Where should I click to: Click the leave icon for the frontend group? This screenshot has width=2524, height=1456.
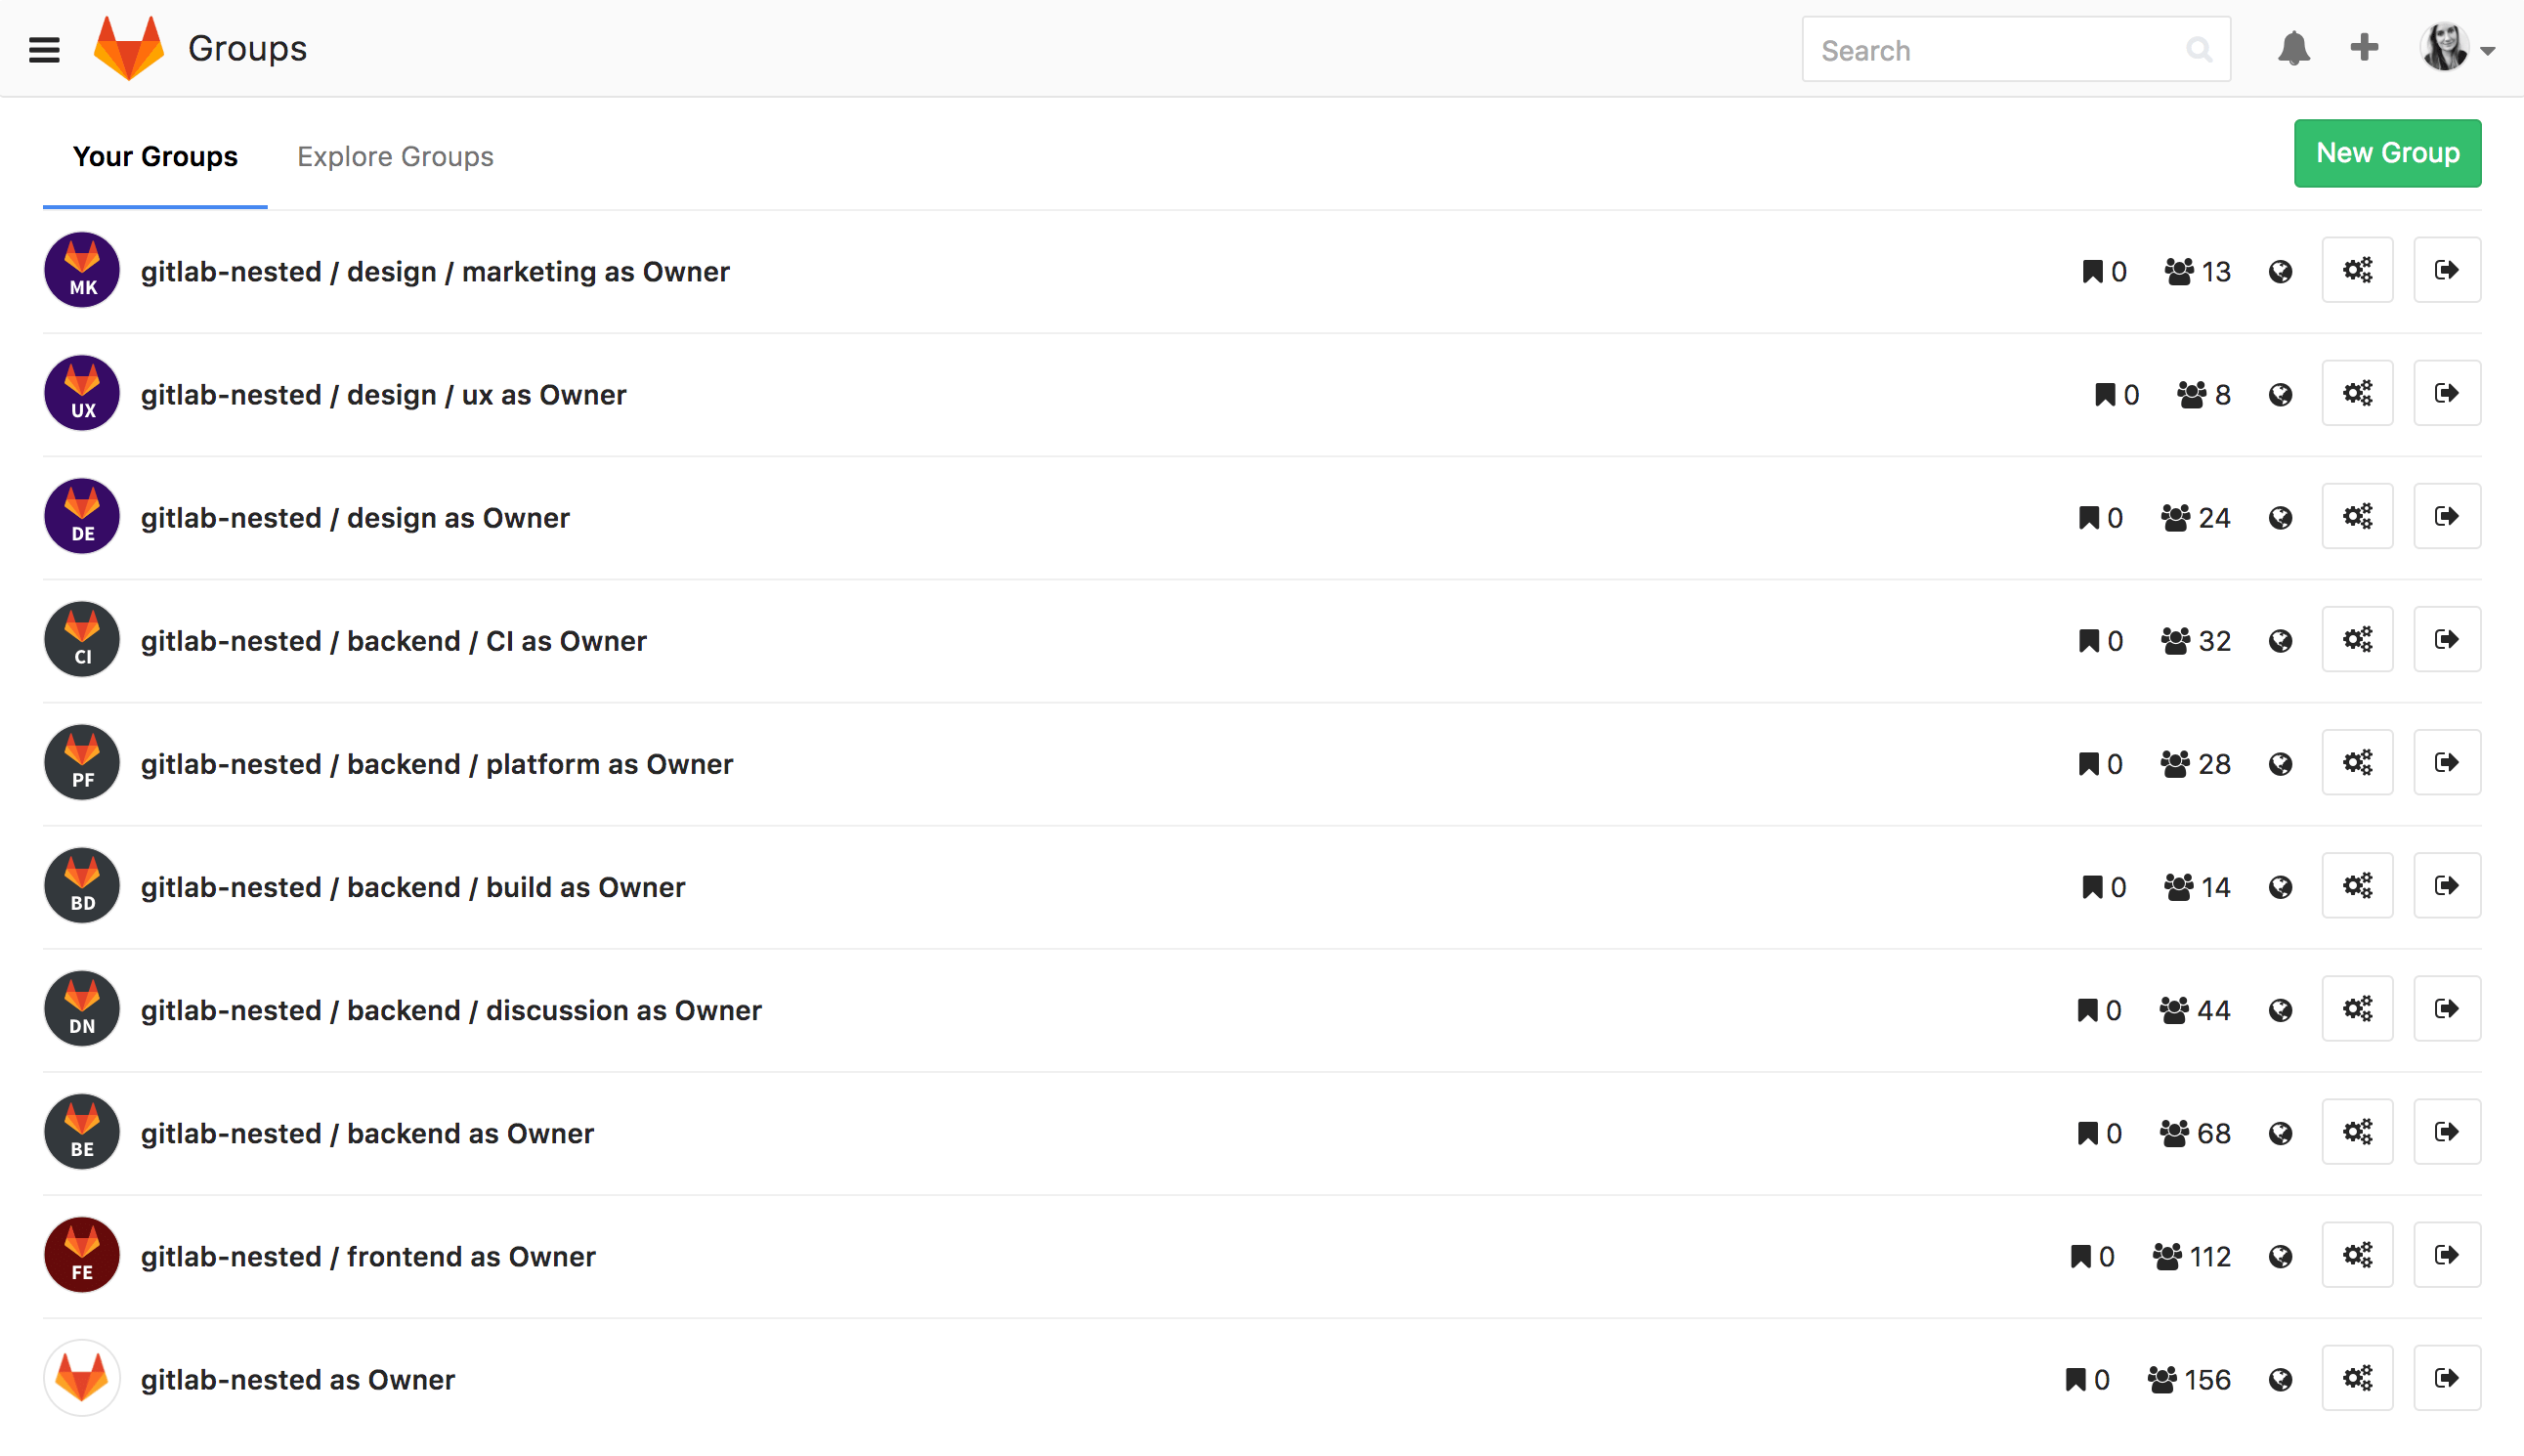(x=2446, y=1255)
